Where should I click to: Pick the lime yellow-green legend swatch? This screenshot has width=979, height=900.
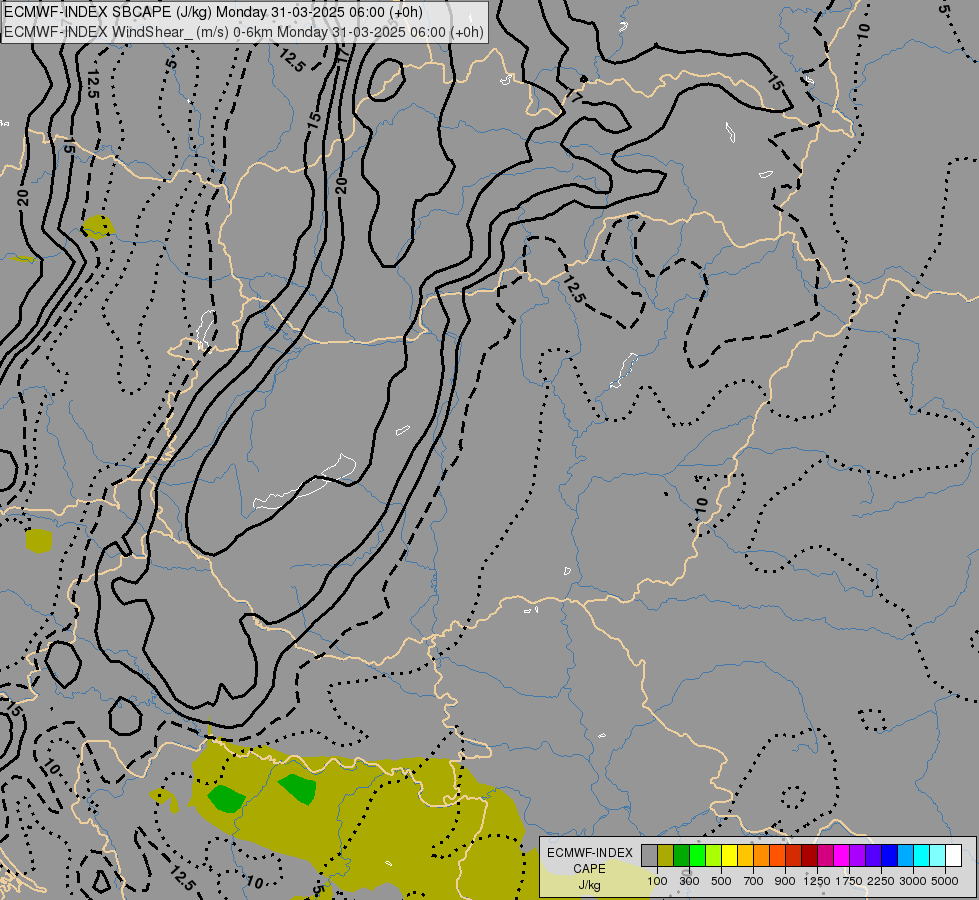click(x=714, y=855)
